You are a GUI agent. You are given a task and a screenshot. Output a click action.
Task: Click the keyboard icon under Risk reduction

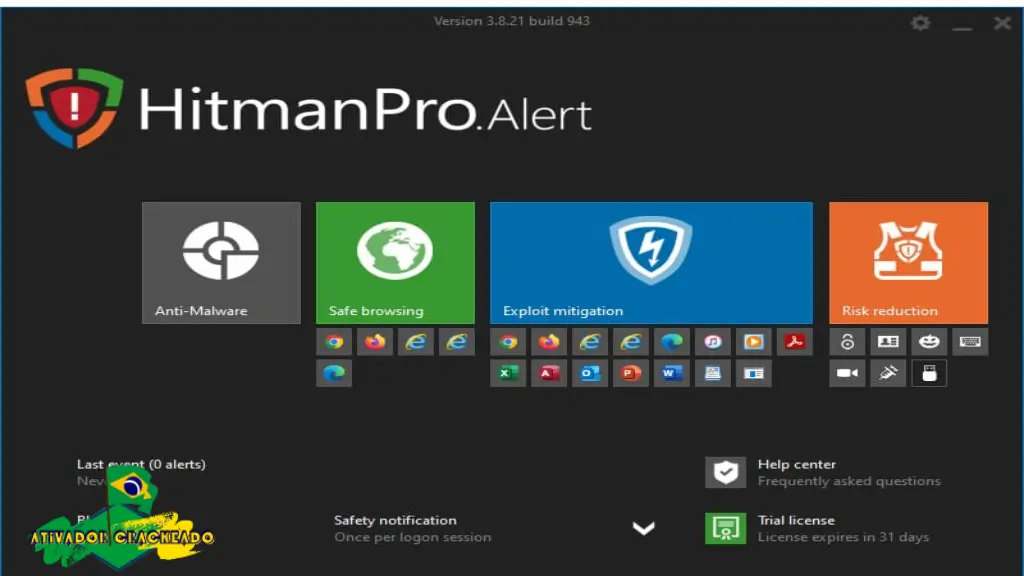coord(970,342)
